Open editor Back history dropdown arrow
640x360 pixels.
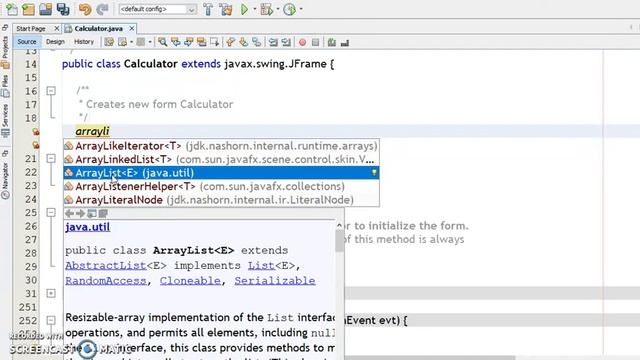[131, 42]
